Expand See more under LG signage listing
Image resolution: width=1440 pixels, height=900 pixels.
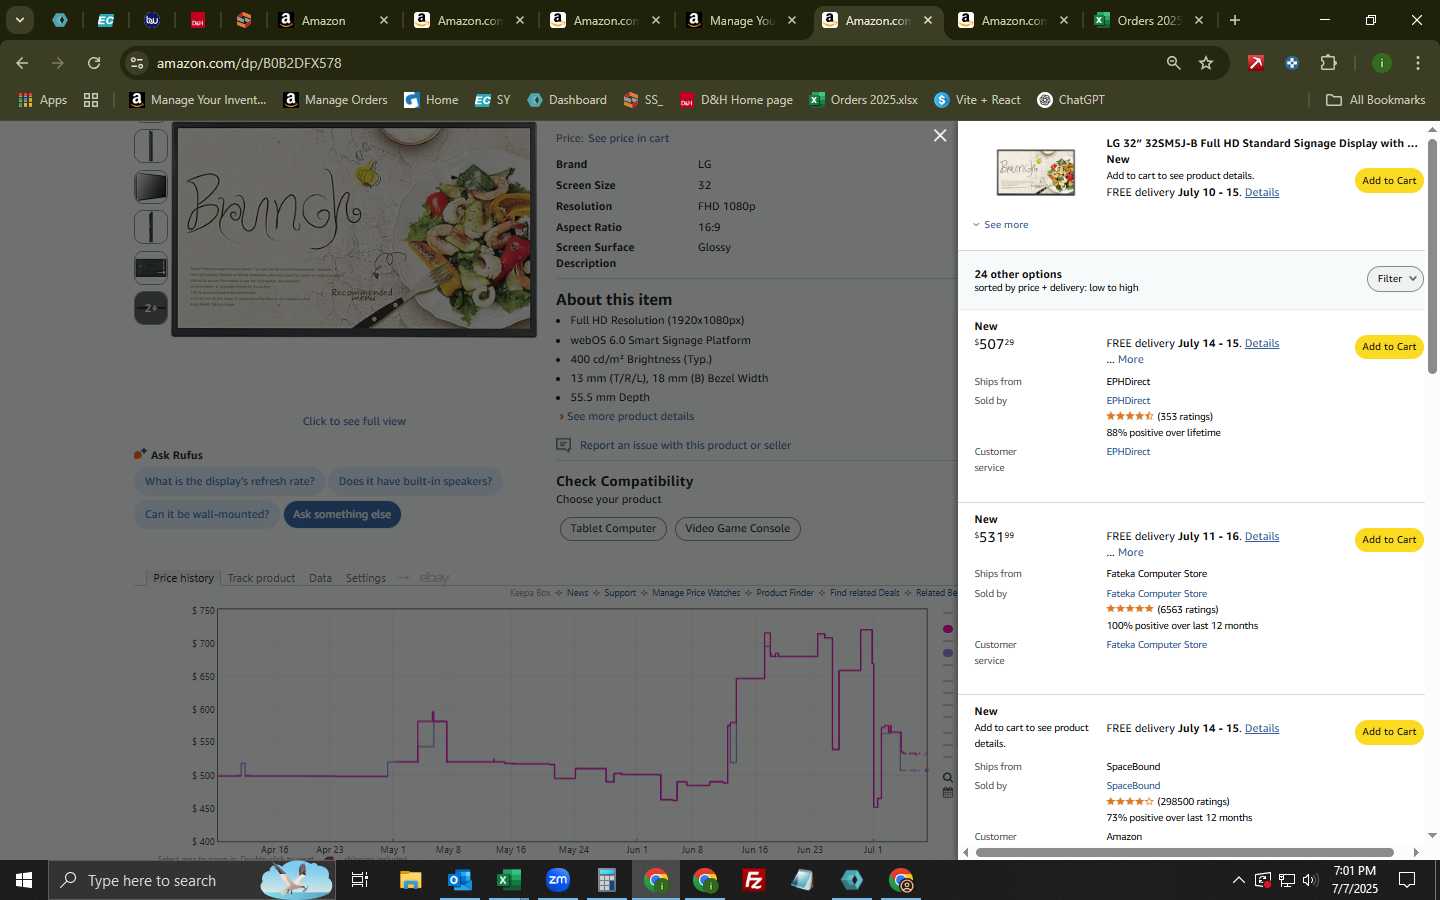pyautogui.click(x=1001, y=225)
